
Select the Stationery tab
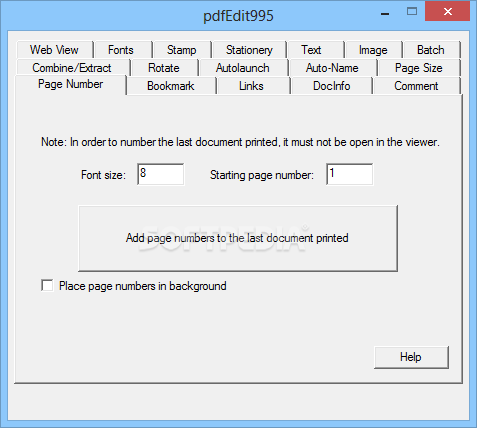(249, 50)
